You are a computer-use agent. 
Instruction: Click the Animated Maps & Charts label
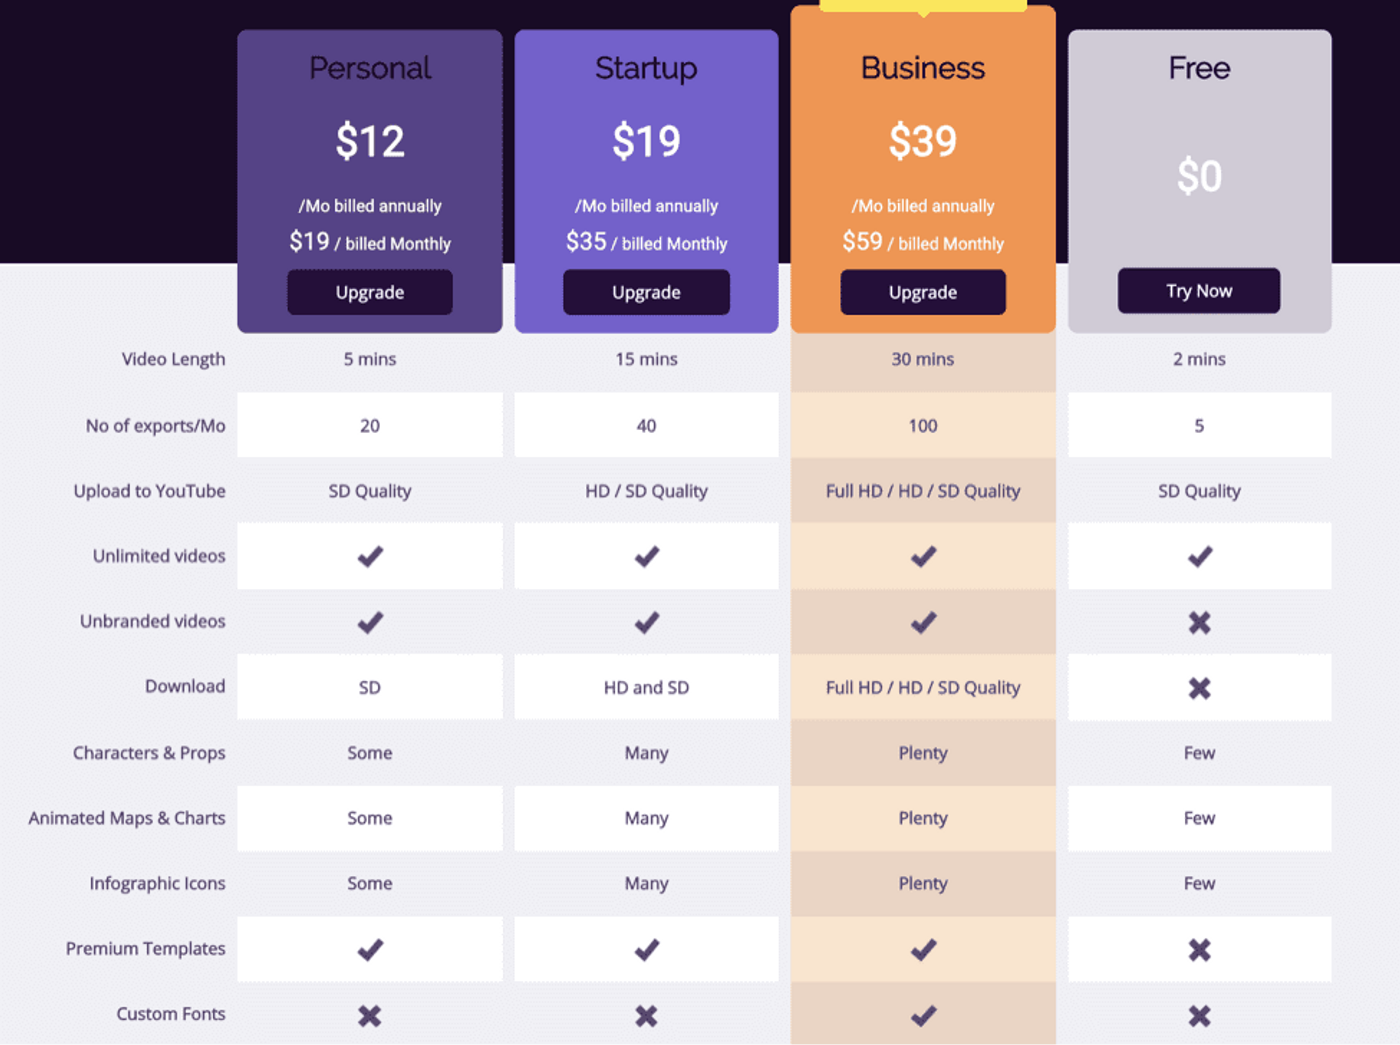(127, 818)
